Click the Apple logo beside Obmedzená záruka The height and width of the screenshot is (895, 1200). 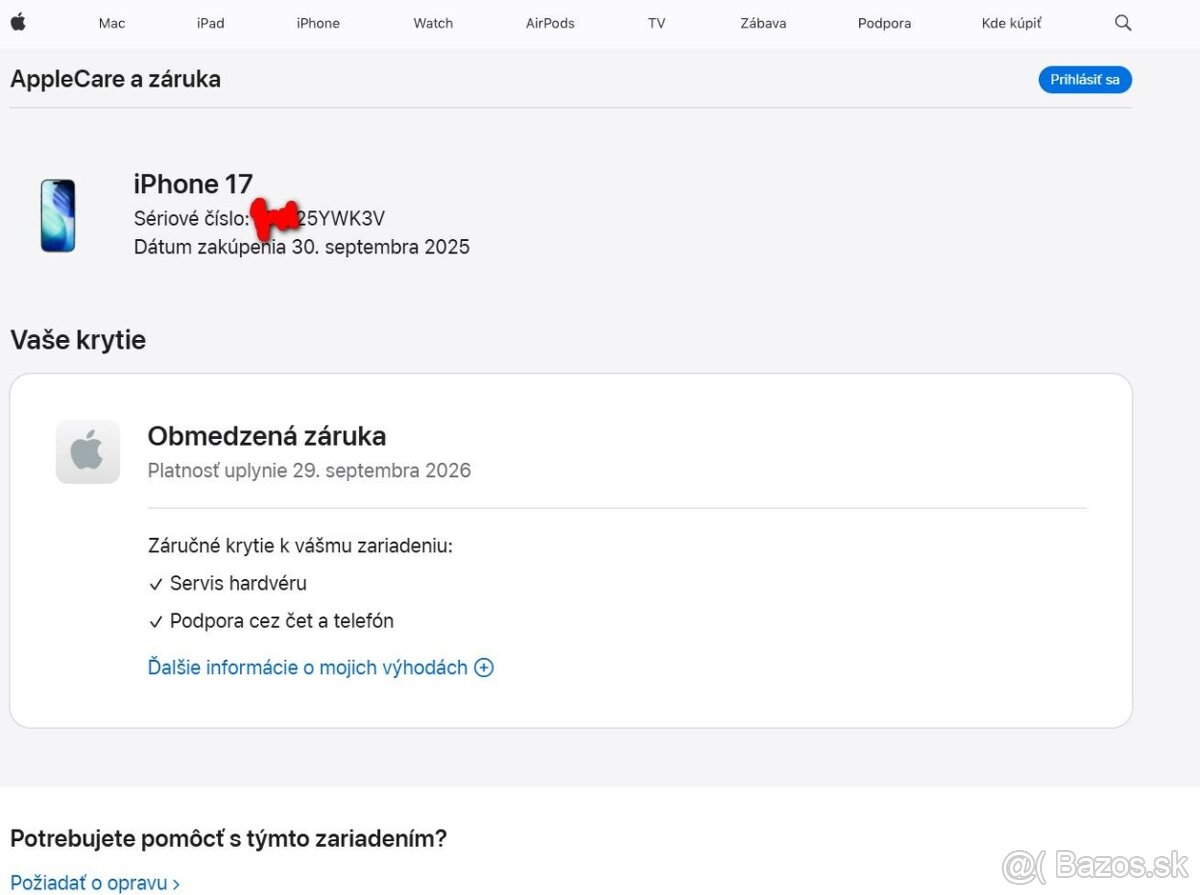(88, 452)
